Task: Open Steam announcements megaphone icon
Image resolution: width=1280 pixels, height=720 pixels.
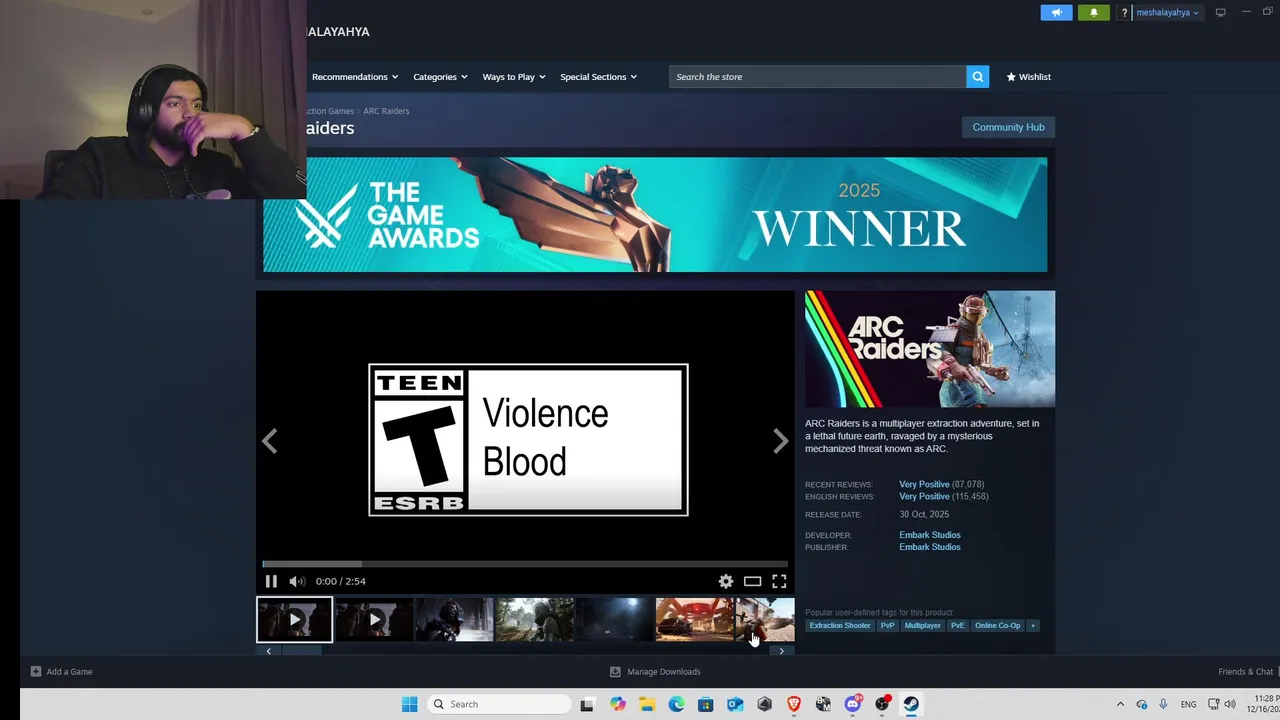Action: (x=1056, y=13)
